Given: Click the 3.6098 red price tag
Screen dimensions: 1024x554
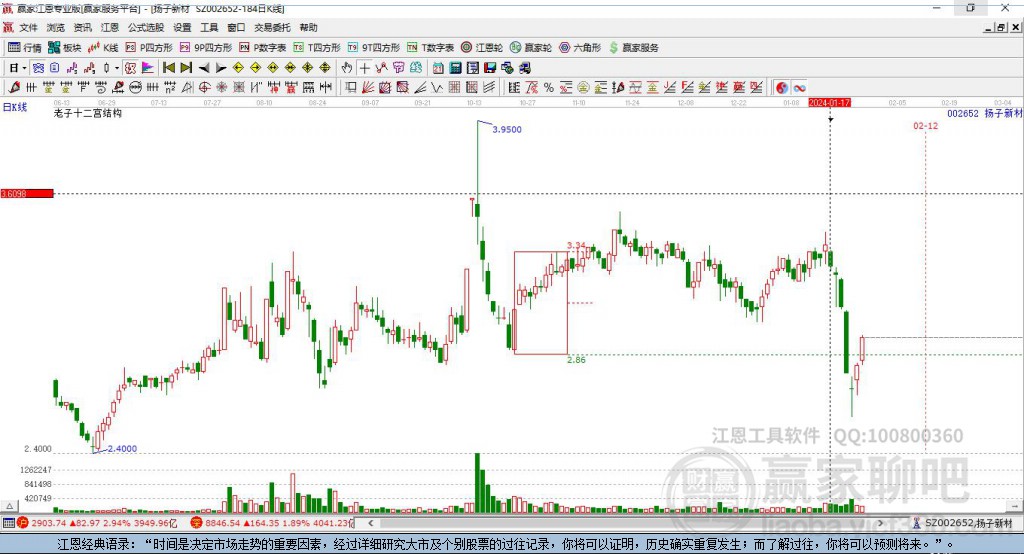Looking at the screenshot, I should [x=27, y=193].
